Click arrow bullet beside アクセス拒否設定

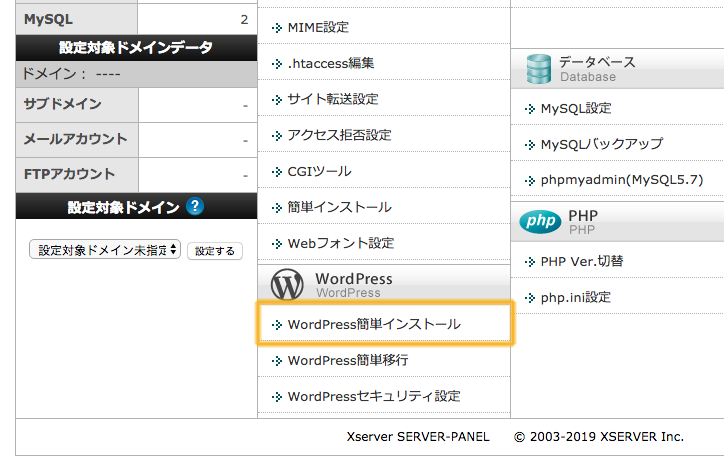click(x=277, y=136)
